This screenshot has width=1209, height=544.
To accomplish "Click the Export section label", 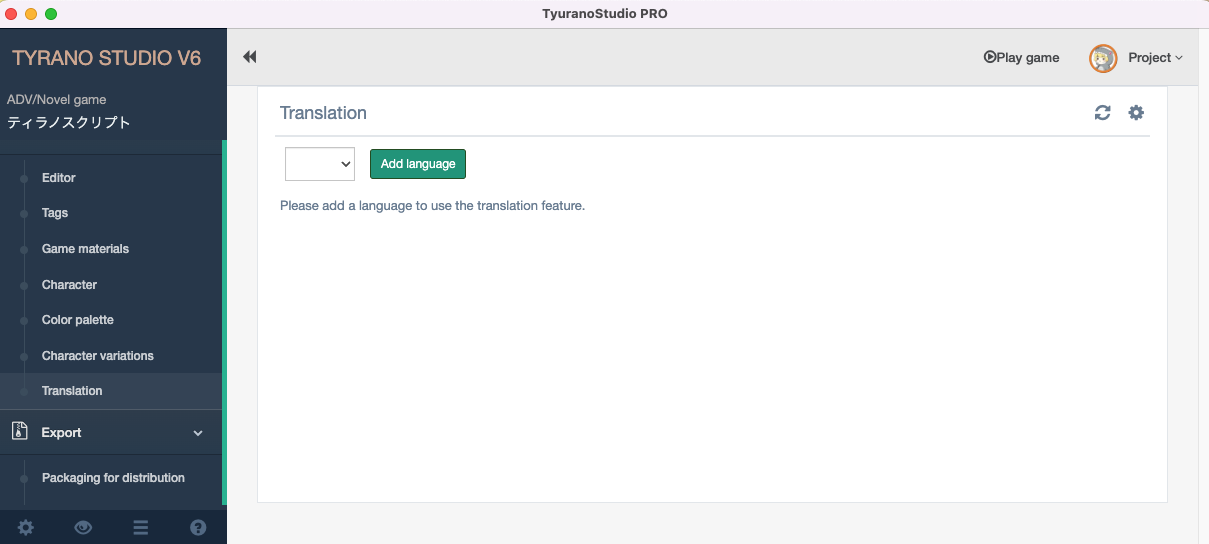I will click(x=61, y=433).
